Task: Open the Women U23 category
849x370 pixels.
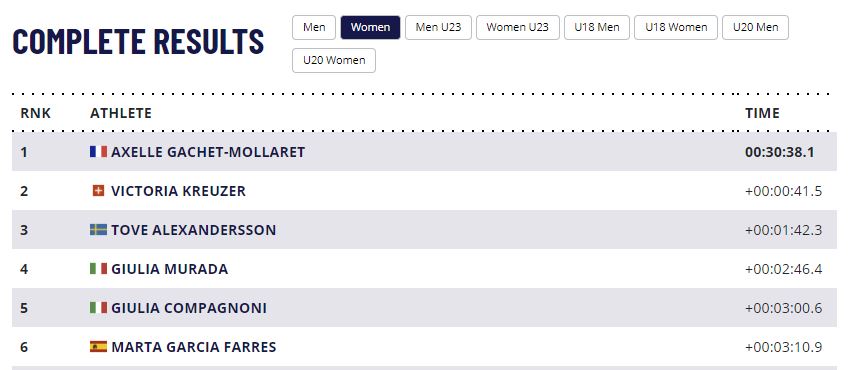Action: pos(518,28)
